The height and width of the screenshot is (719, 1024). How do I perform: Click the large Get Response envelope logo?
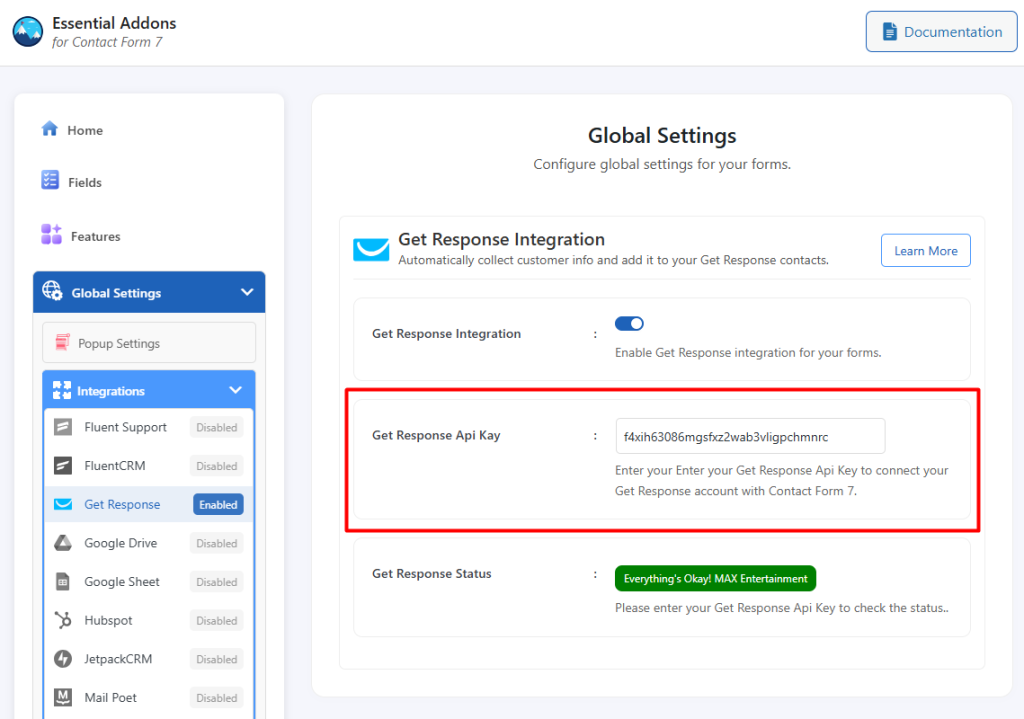[x=371, y=249]
